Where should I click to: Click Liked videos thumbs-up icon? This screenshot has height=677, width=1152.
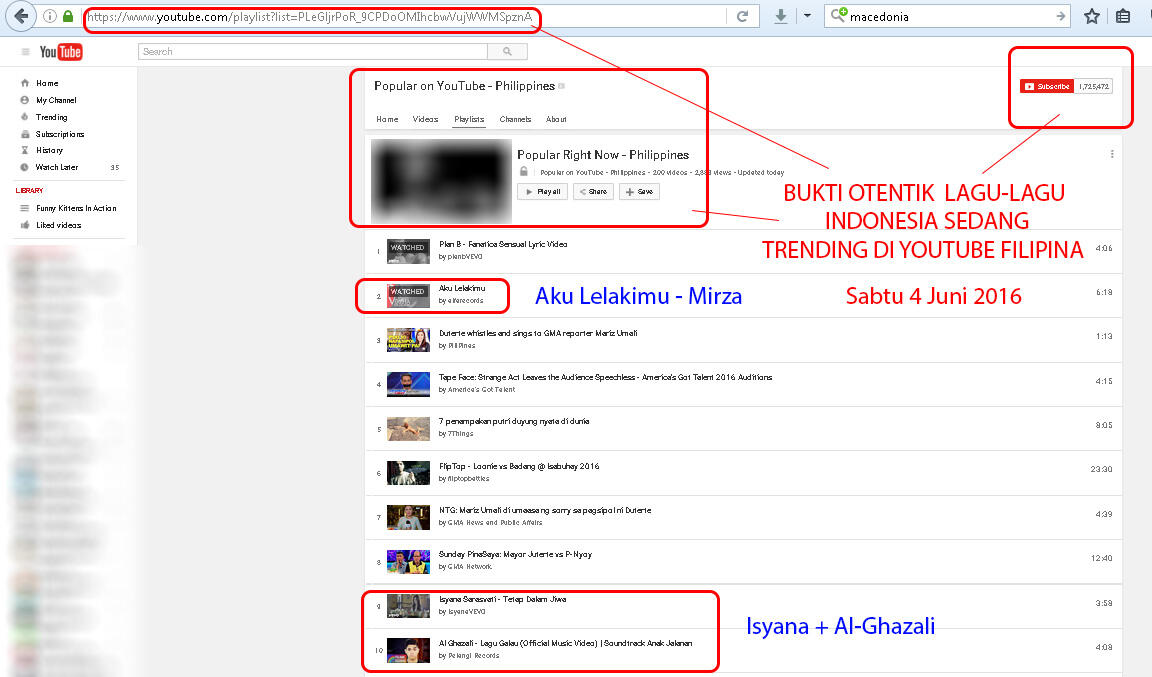(25, 225)
